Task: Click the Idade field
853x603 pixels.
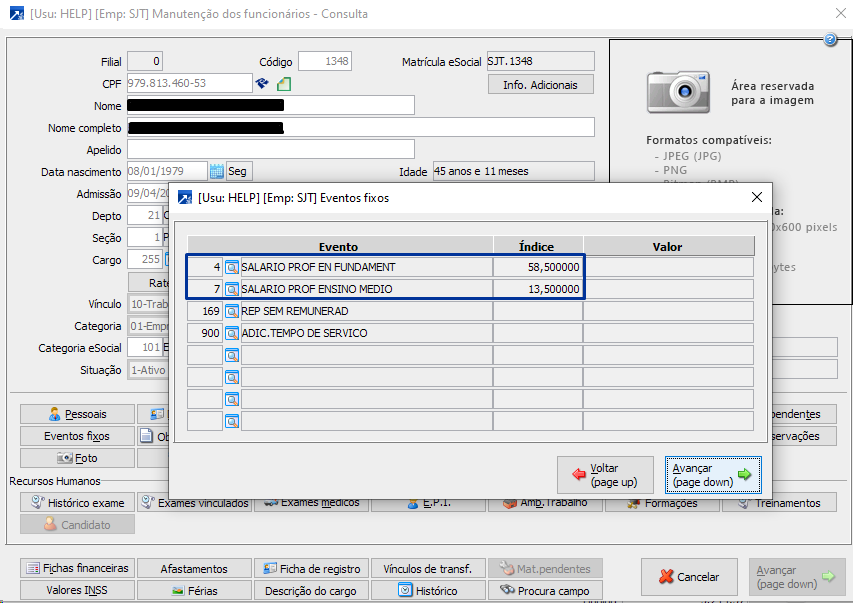Action: tap(514, 171)
